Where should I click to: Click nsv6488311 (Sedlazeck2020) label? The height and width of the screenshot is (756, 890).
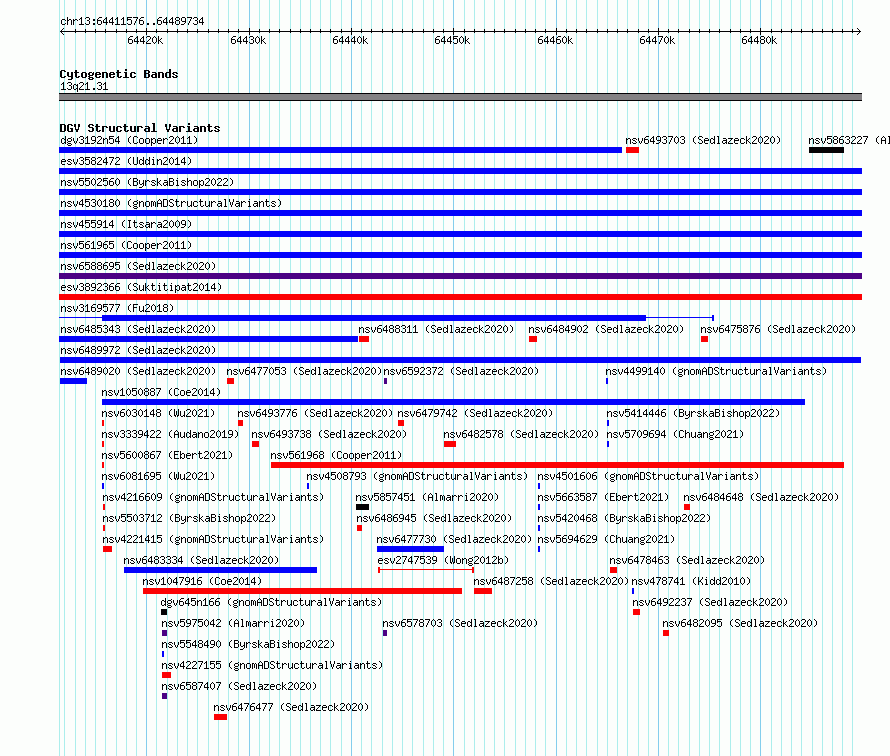pyautogui.click(x=436, y=329)
